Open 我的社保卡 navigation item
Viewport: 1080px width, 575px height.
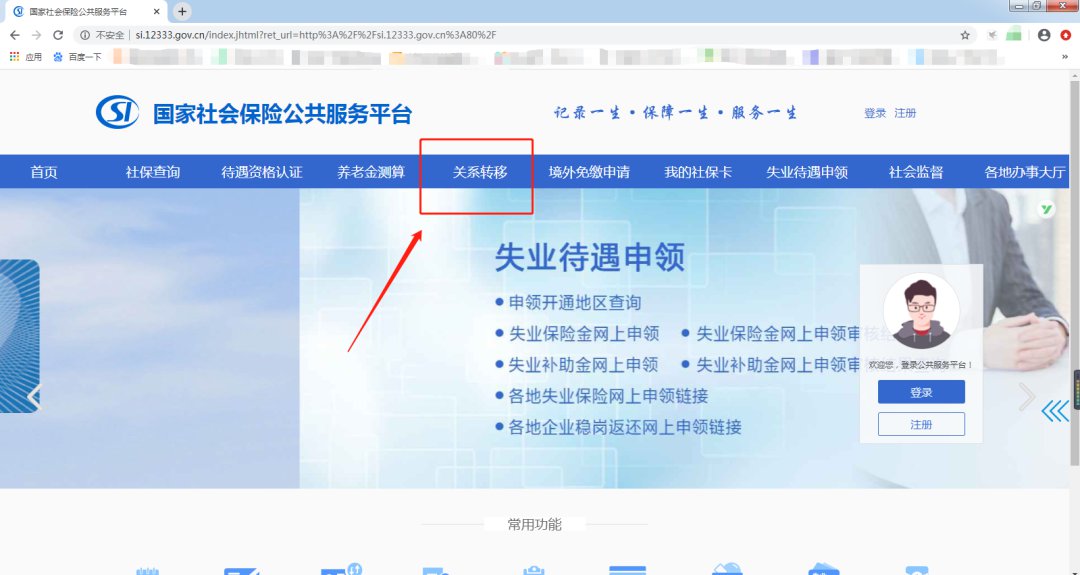click(x=698, y=172)
